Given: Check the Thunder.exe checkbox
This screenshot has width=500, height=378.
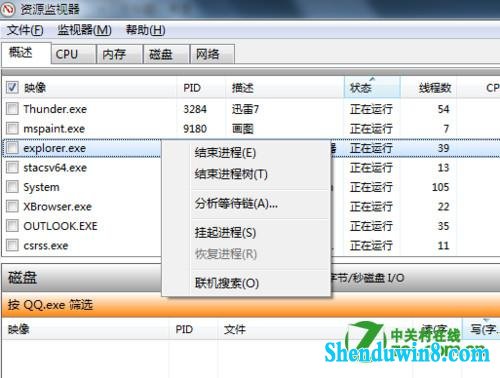Looking at the screenshot, I should click(x=12, y=109).
